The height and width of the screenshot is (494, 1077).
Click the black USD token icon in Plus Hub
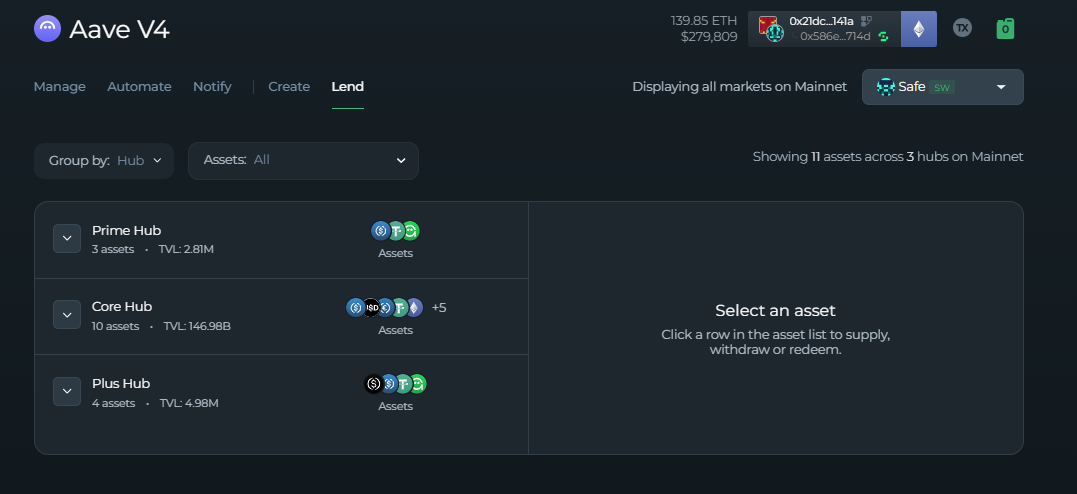pyautogui.click(x=373, y=383)
